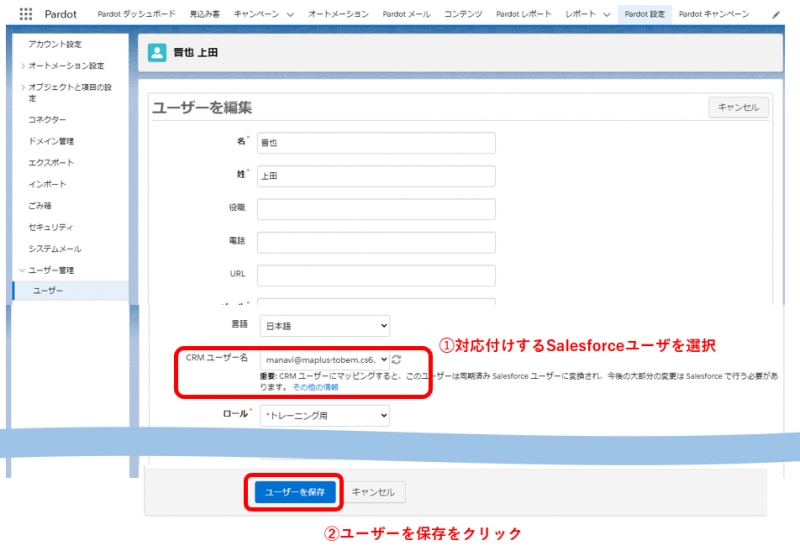Viewport: 800px width, 551px height.
Task: Open the レポート tab
Action: point(580,14)
